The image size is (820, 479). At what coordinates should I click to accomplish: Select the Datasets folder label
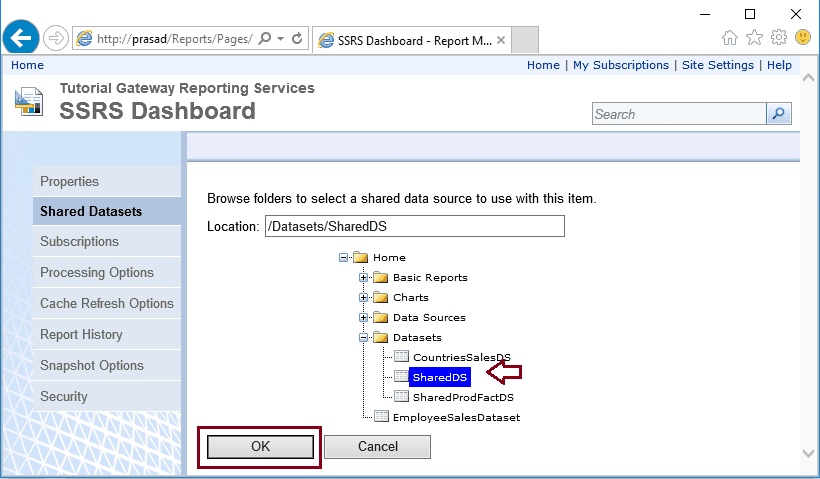(x=417, y=338)
